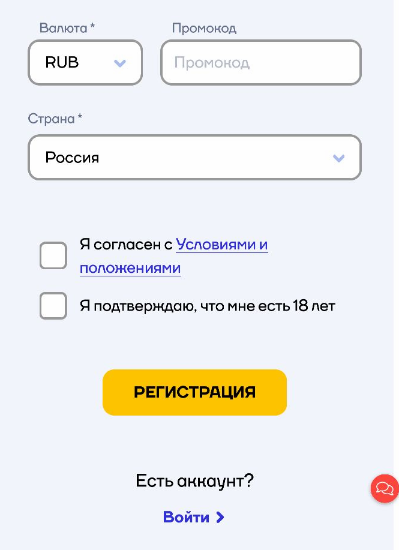The image size is (399, 550).
Task: Select the Россия value text in country box
Action: point(72,157)
